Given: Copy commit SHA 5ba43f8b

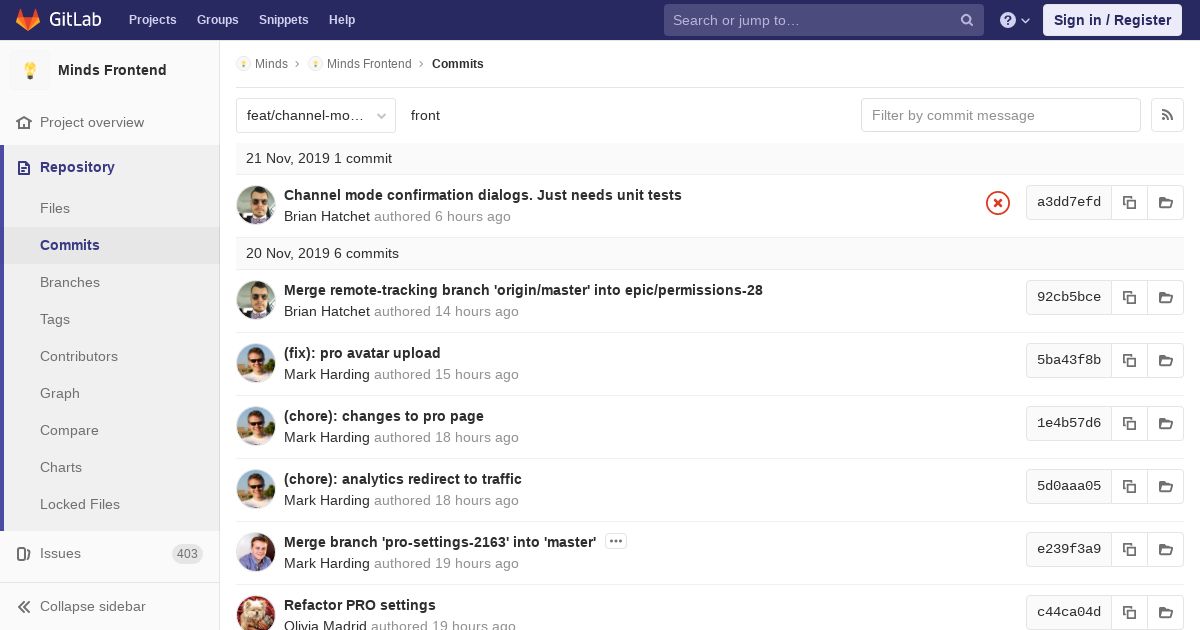Looking at the screenshot, I should coord(1129,360).
